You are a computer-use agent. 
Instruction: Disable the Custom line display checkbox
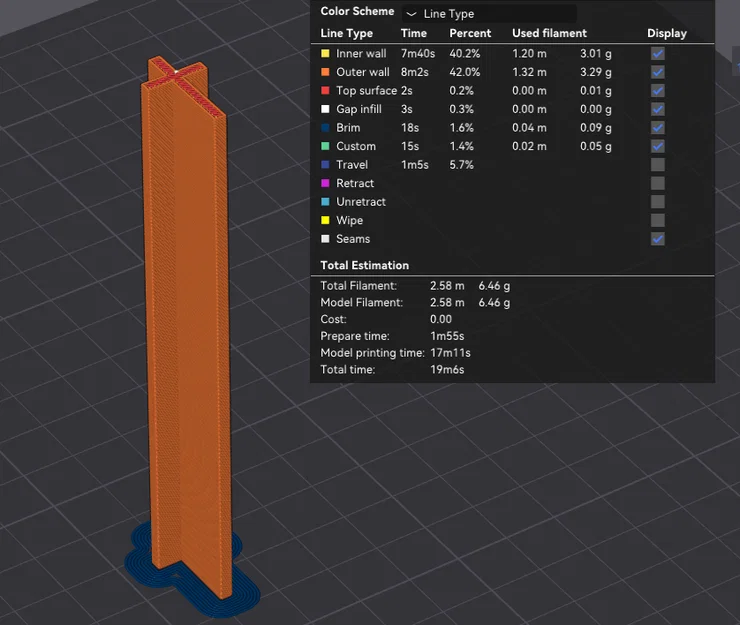pyautogui.click(x=657, y=146)
